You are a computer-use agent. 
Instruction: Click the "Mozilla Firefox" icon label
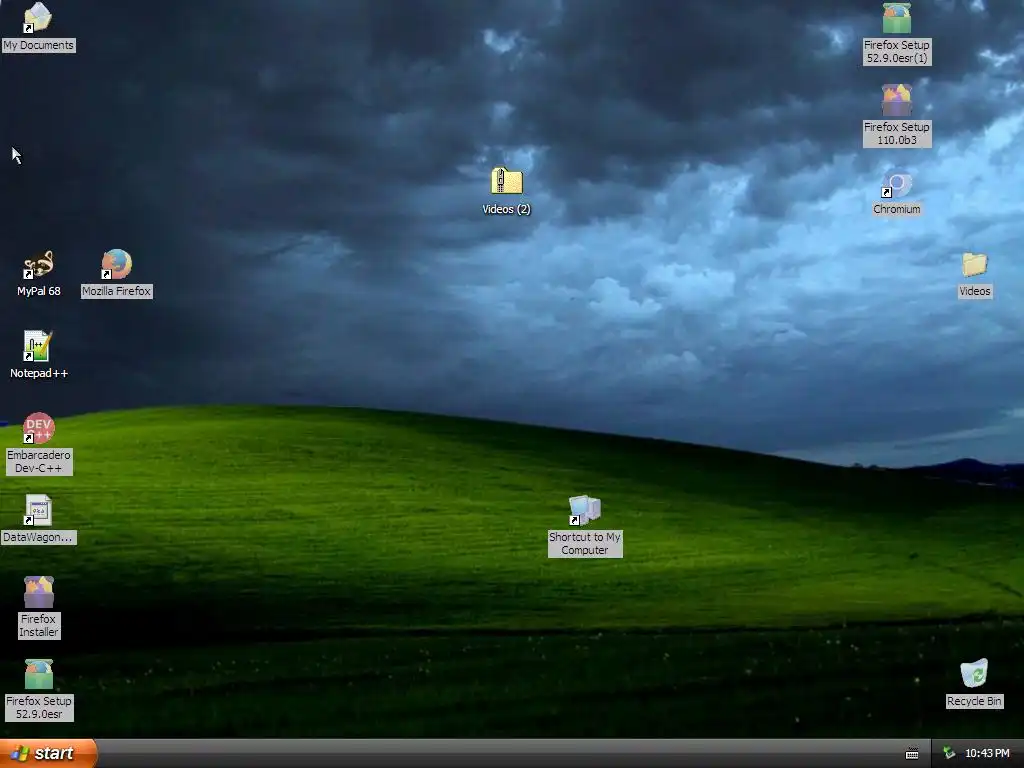(116, 291)
